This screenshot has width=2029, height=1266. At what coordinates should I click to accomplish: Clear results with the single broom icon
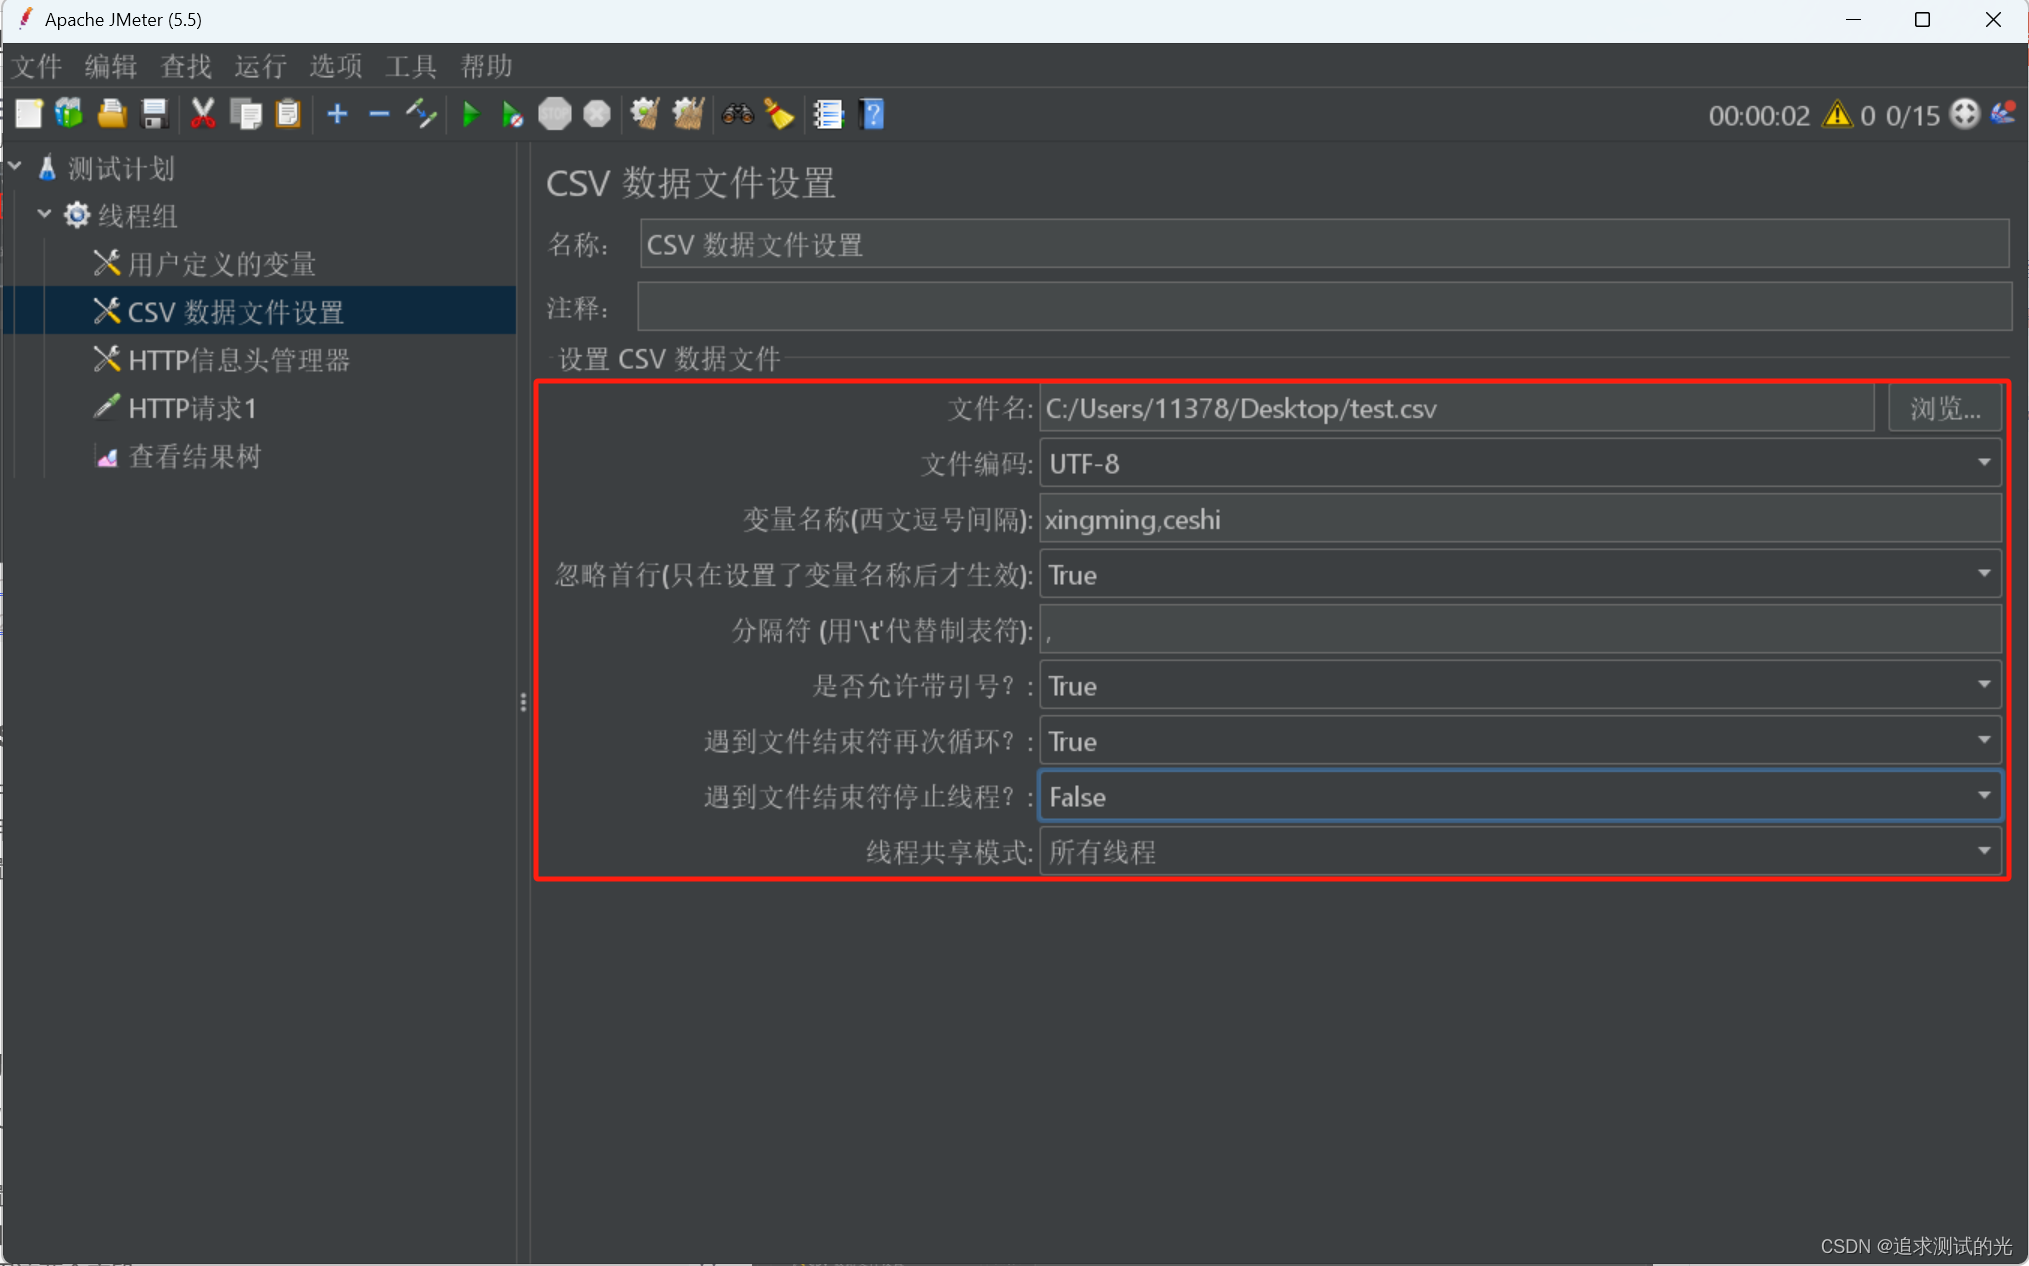[x=645, y=114]
